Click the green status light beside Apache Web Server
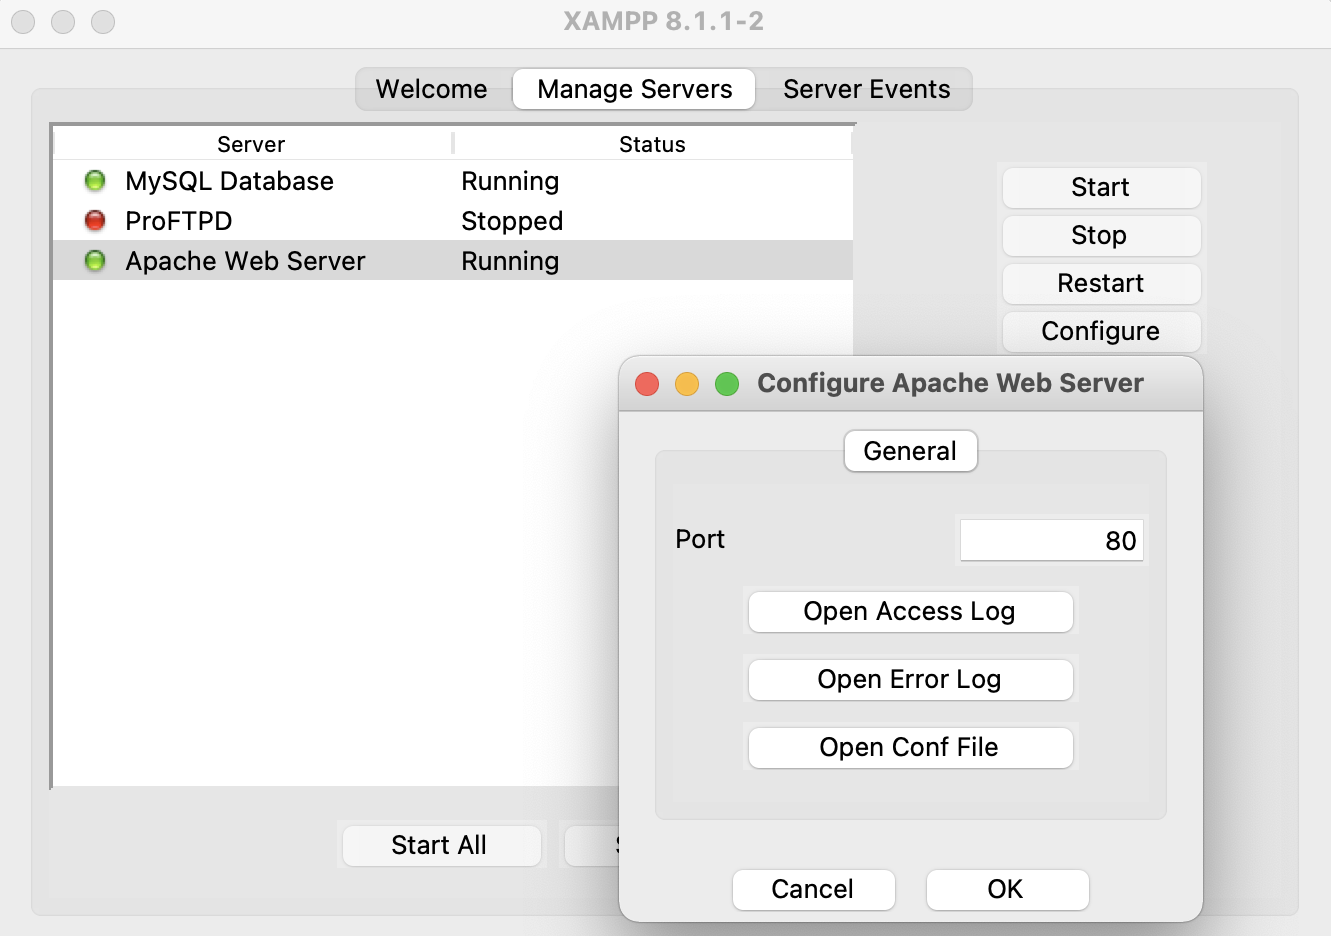This screenshot has width=1331, height=936. (94, 261)
